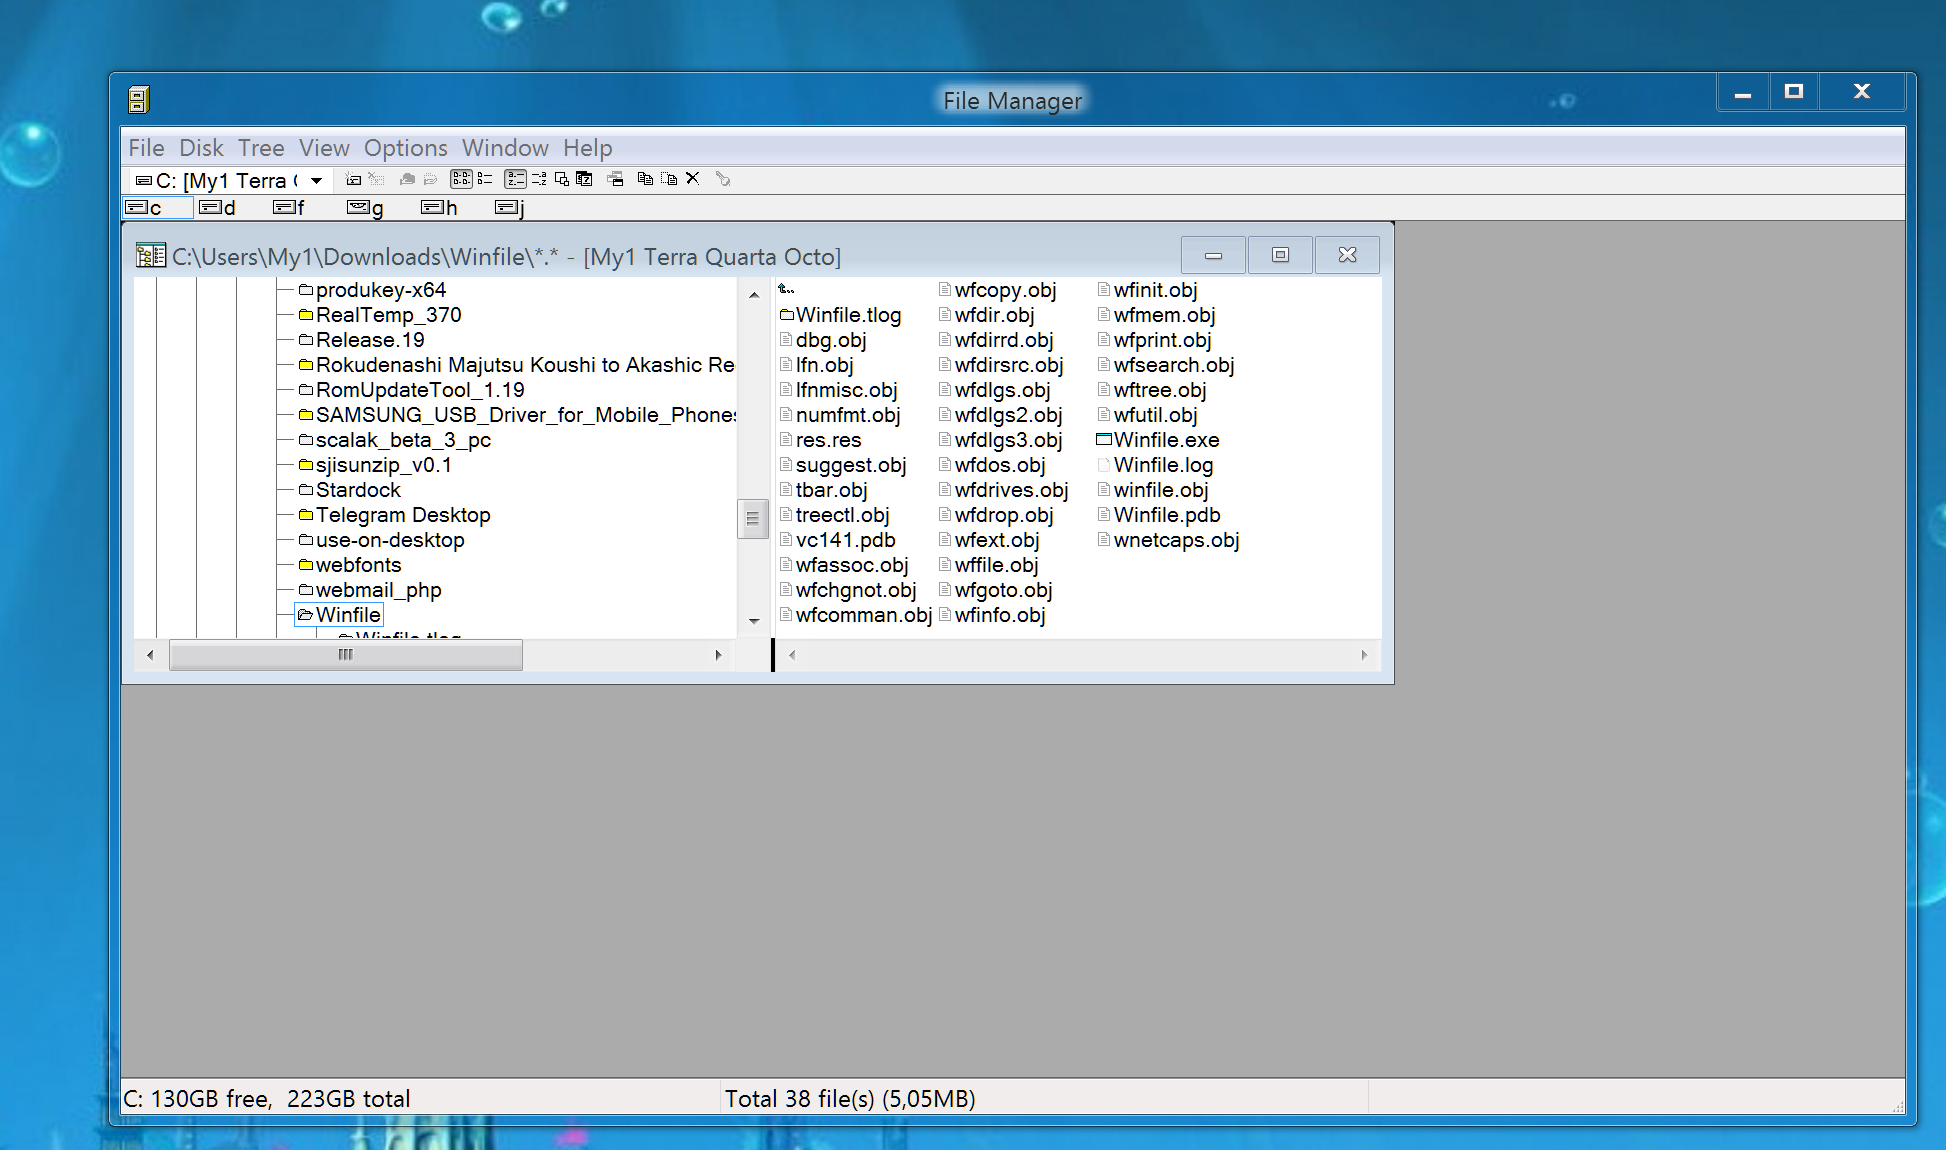The height and width of the screenshot is (1150, 1946).
Task: Go to the parent directory entry
Action: (786, 290)
